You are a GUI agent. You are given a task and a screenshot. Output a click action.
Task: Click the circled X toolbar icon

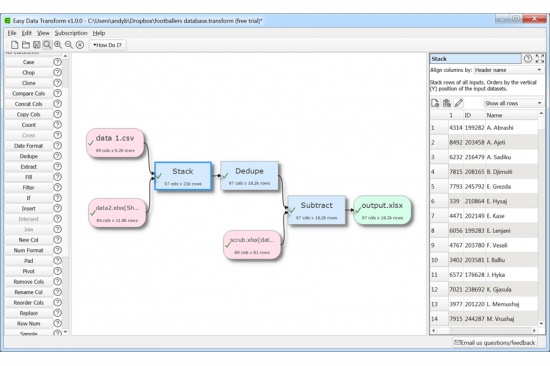coord(80,45)
